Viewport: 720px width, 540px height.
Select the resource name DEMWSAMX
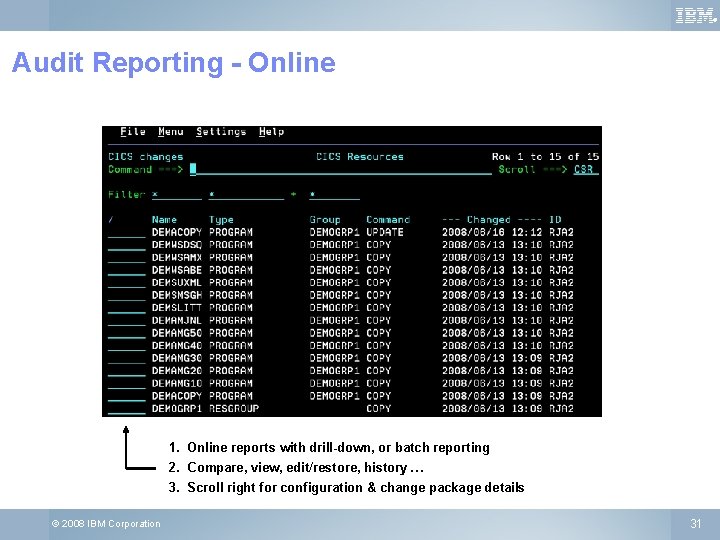coord(177,258)
